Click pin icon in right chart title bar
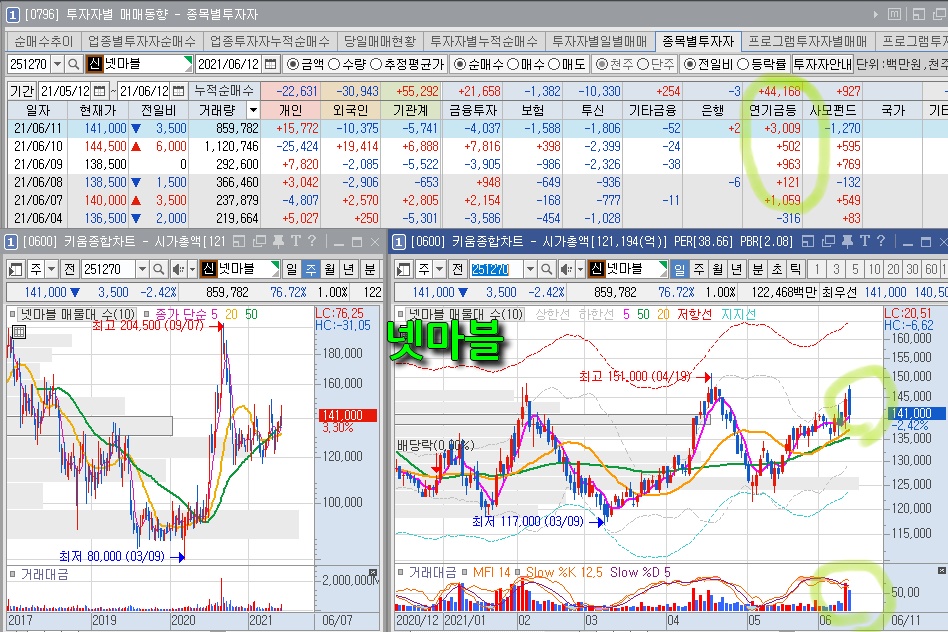 [848, 241]
